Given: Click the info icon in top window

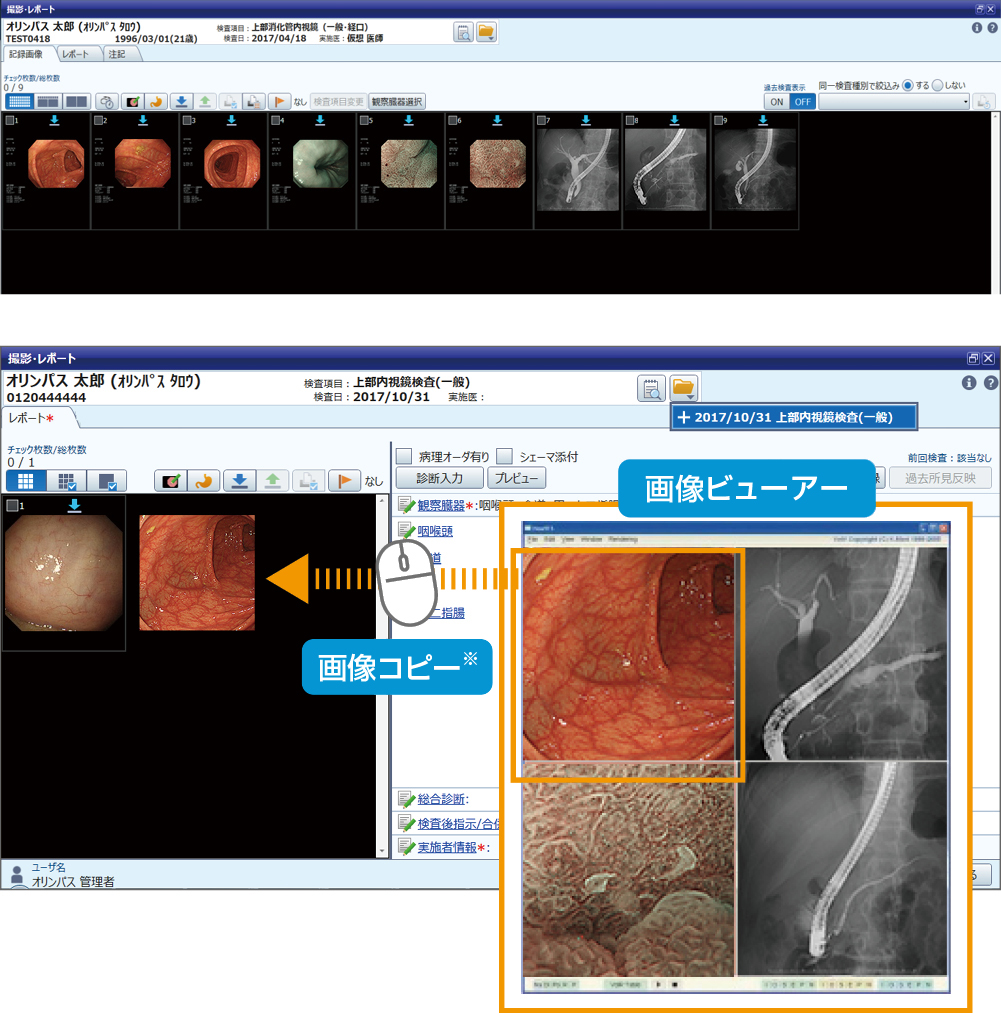Looking at the screenshot, I should [x=977, y=28].
